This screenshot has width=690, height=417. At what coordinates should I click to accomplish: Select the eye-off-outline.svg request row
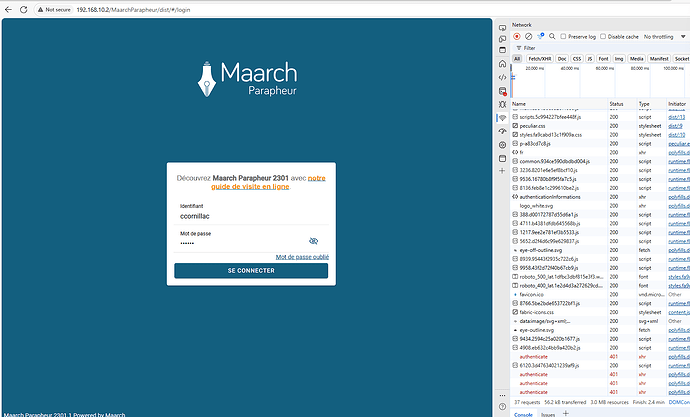(600, 250)
